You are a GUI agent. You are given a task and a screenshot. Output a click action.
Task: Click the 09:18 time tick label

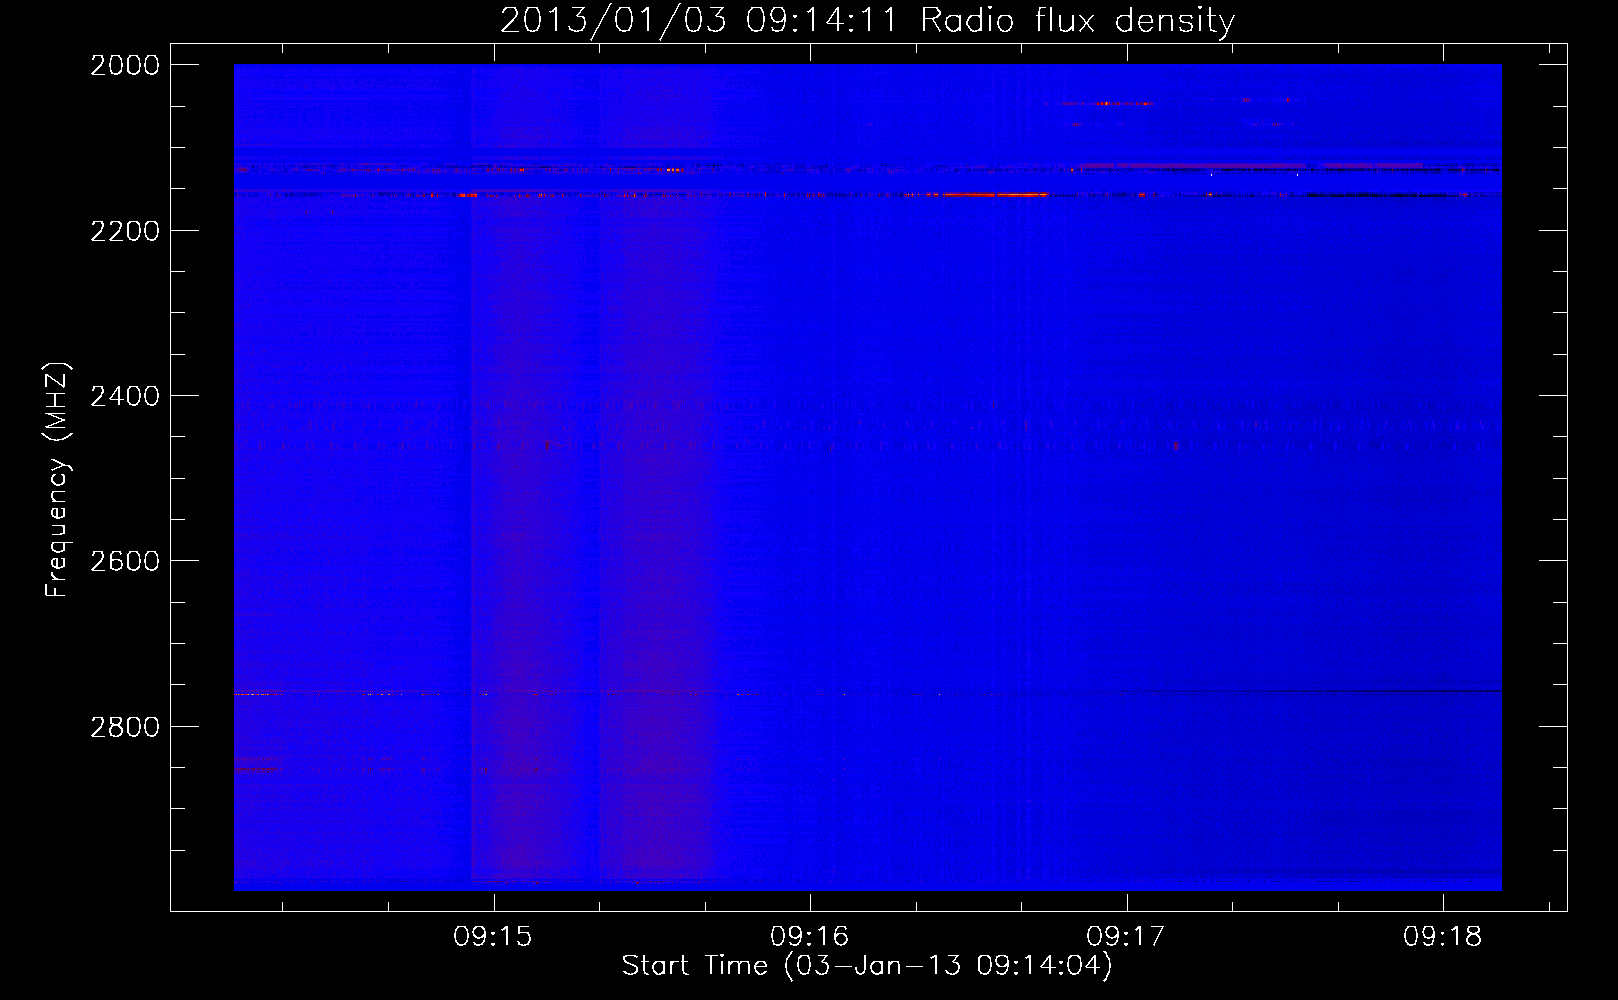point(1443,937)
